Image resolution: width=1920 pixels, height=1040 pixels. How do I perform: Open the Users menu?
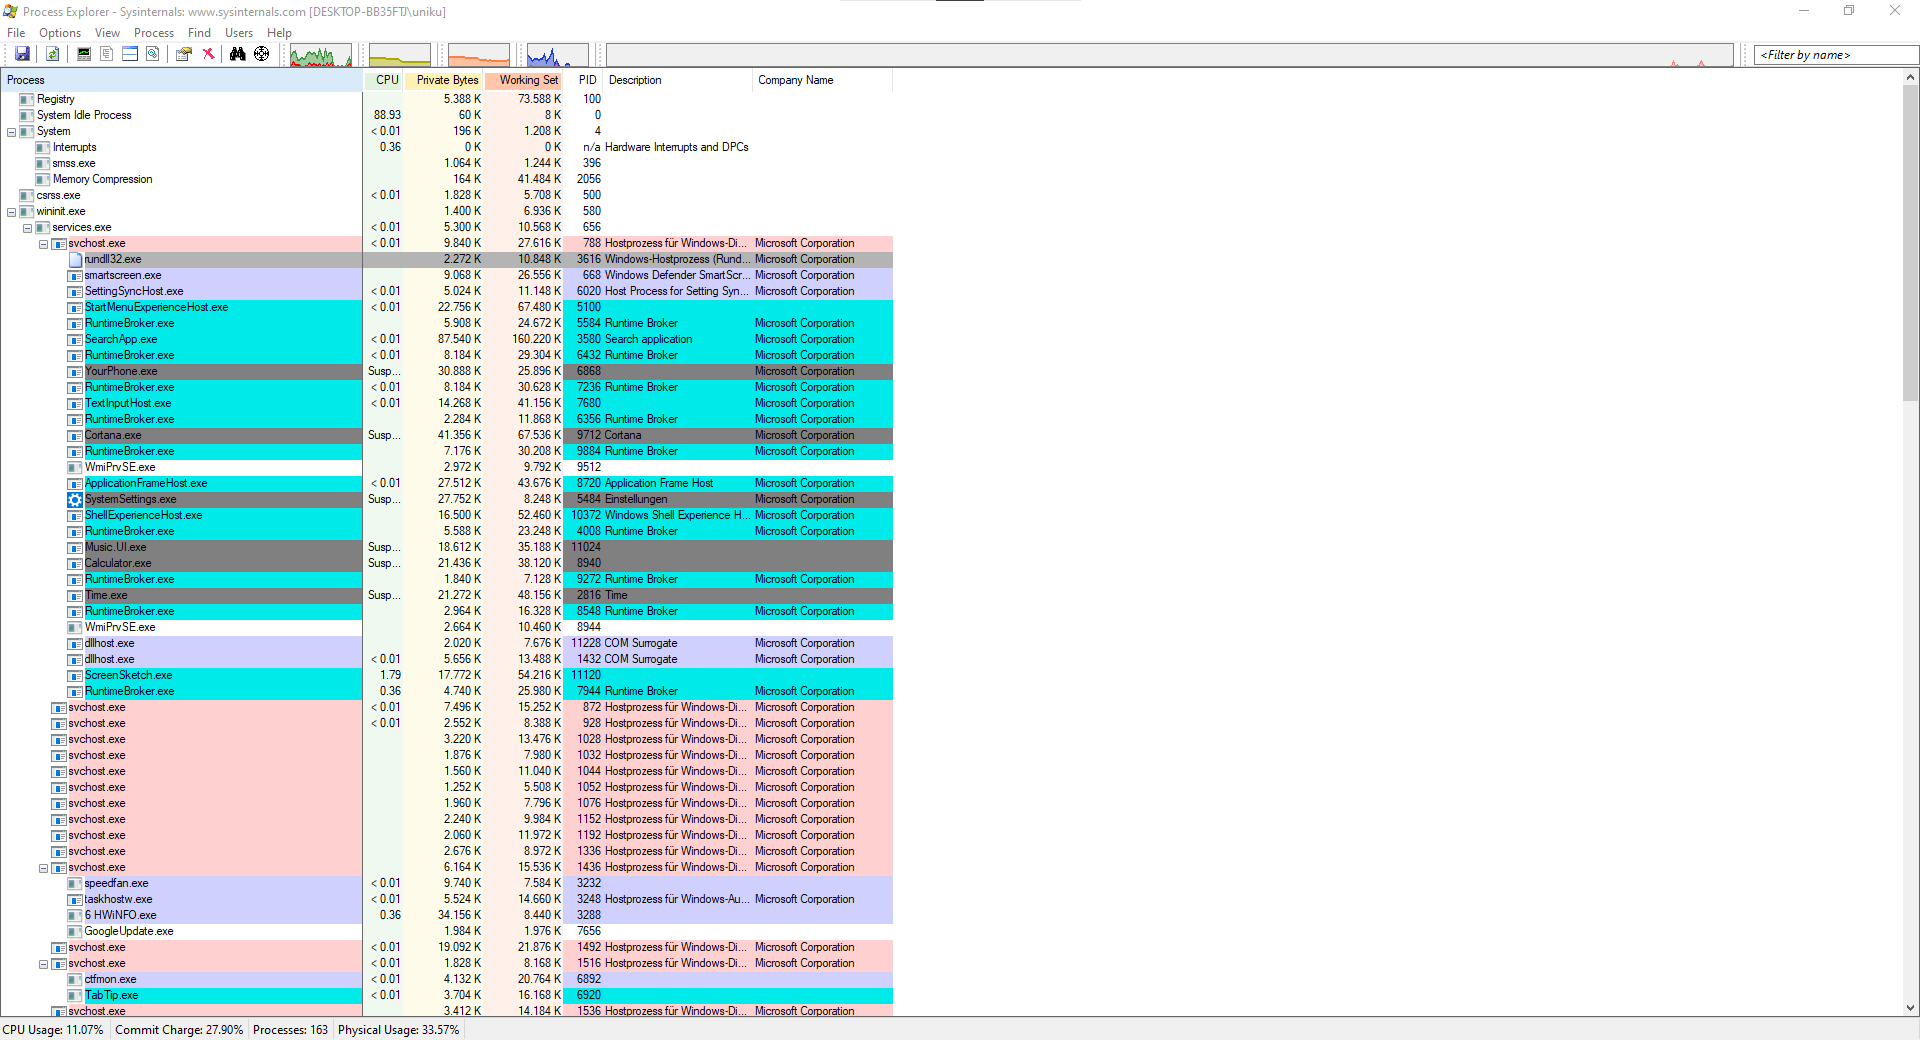tap(239, 33)
